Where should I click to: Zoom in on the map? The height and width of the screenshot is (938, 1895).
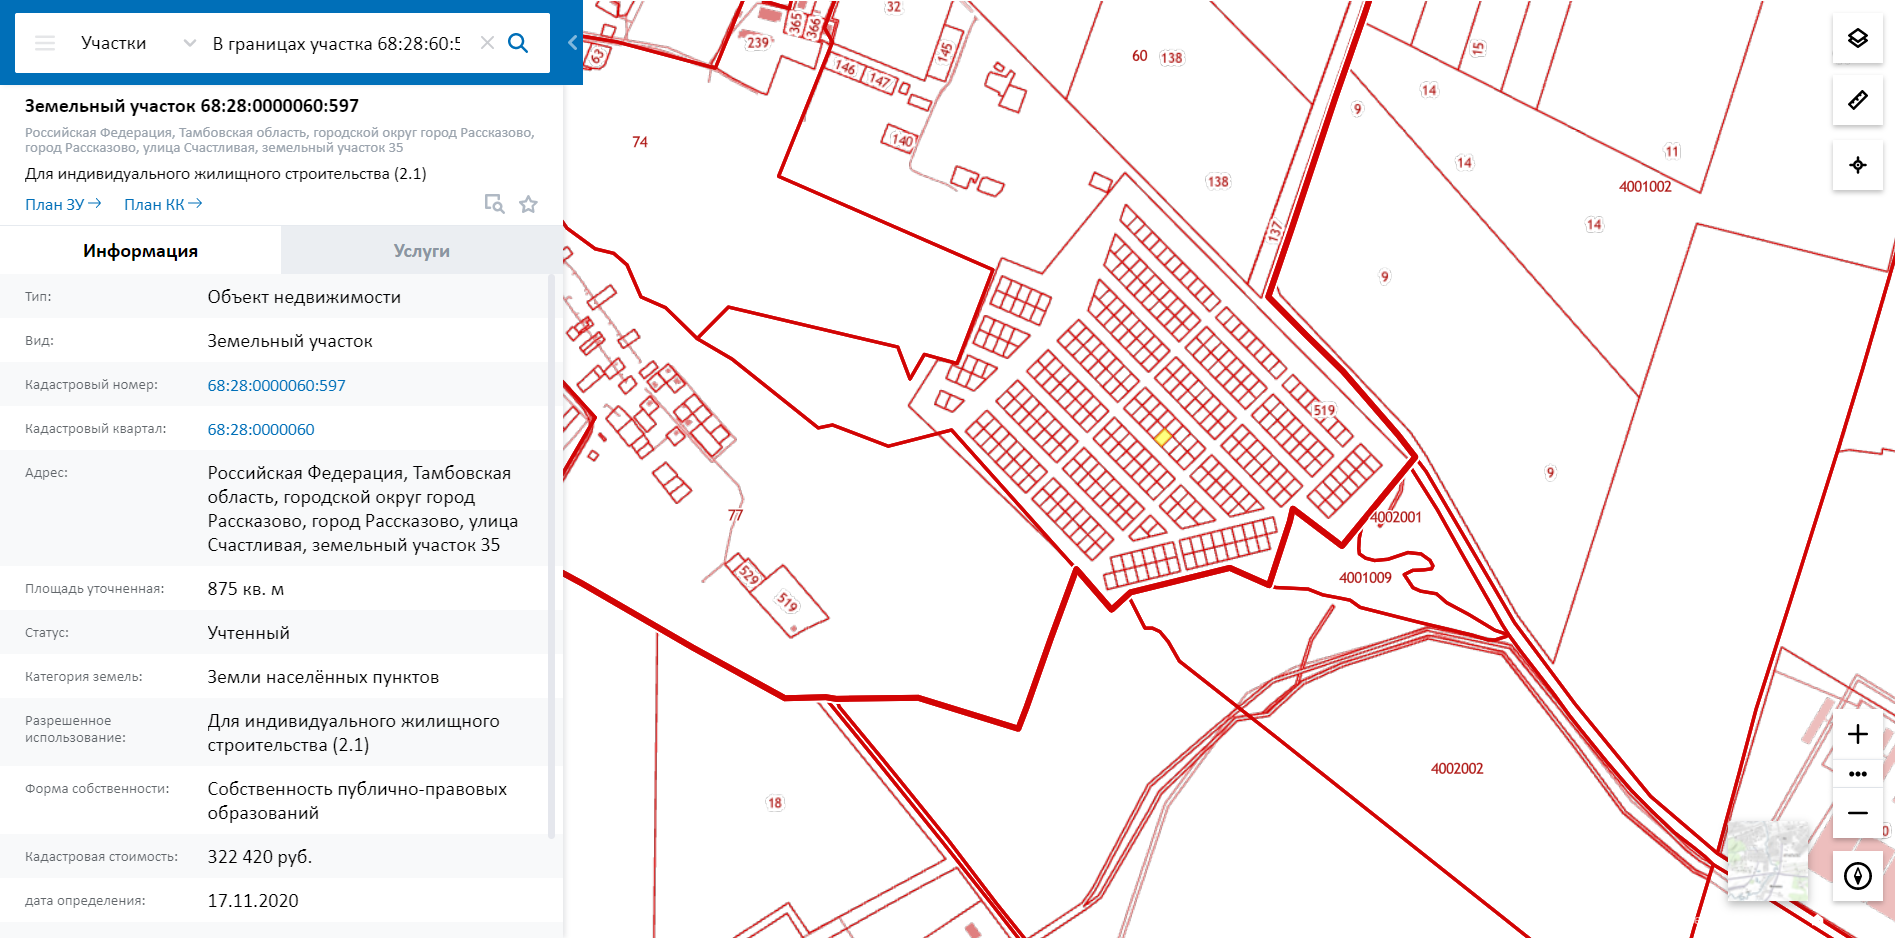click(1857, 734)
